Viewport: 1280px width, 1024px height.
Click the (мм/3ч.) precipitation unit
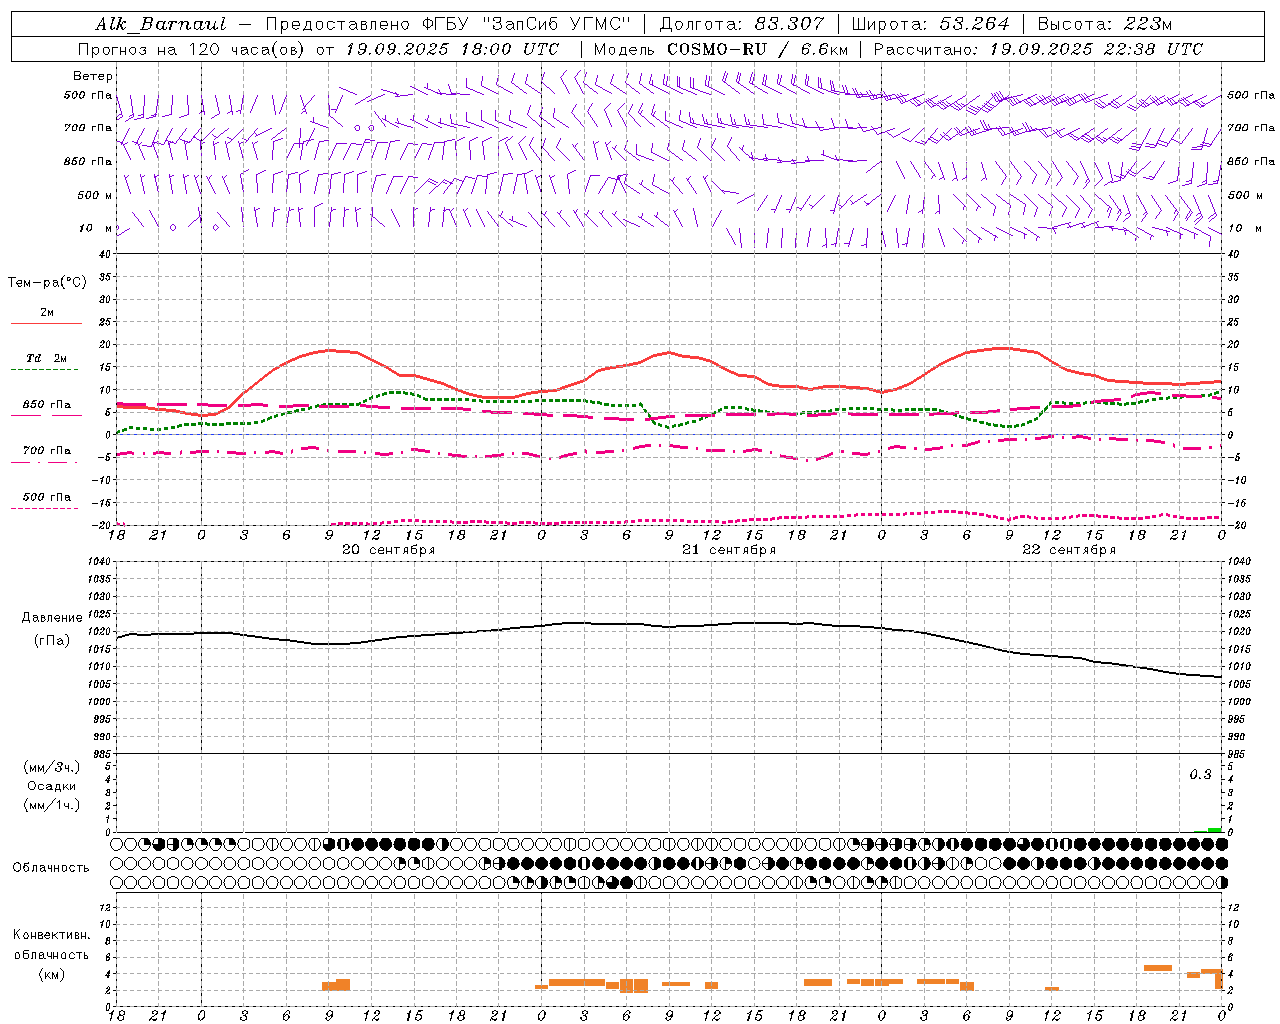52,767
